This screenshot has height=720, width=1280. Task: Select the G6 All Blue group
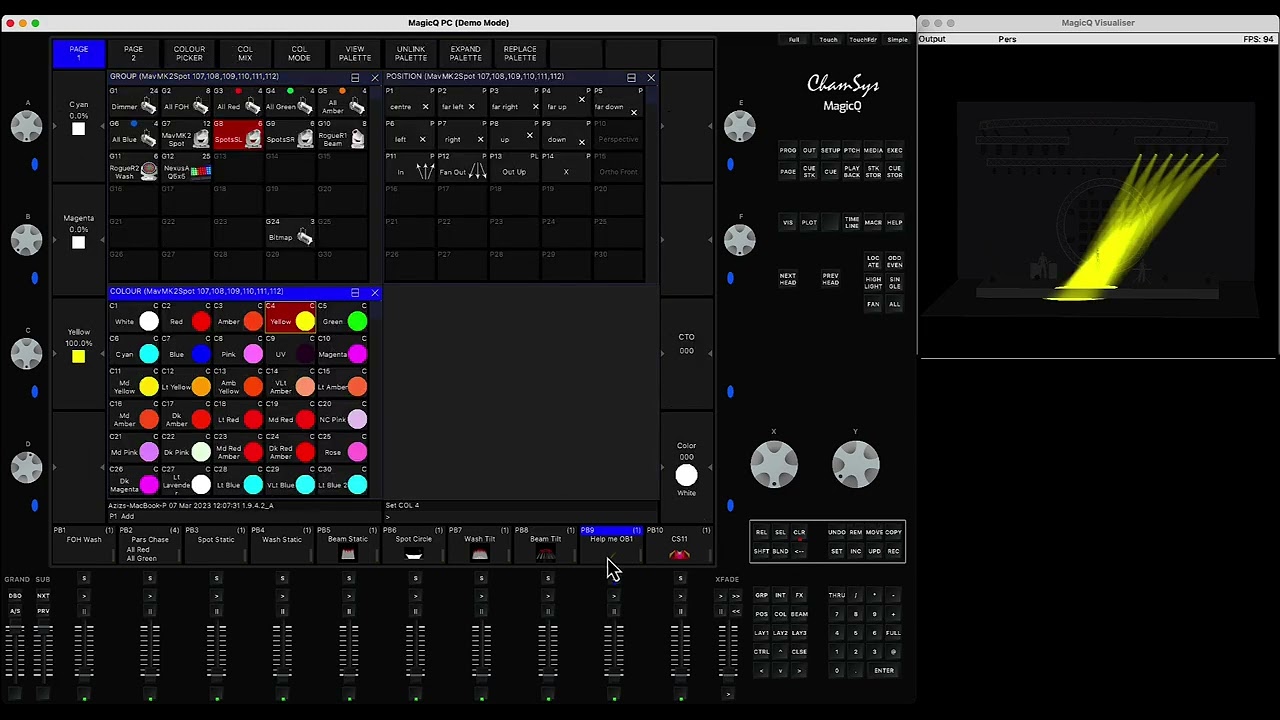tap(134, 136)
